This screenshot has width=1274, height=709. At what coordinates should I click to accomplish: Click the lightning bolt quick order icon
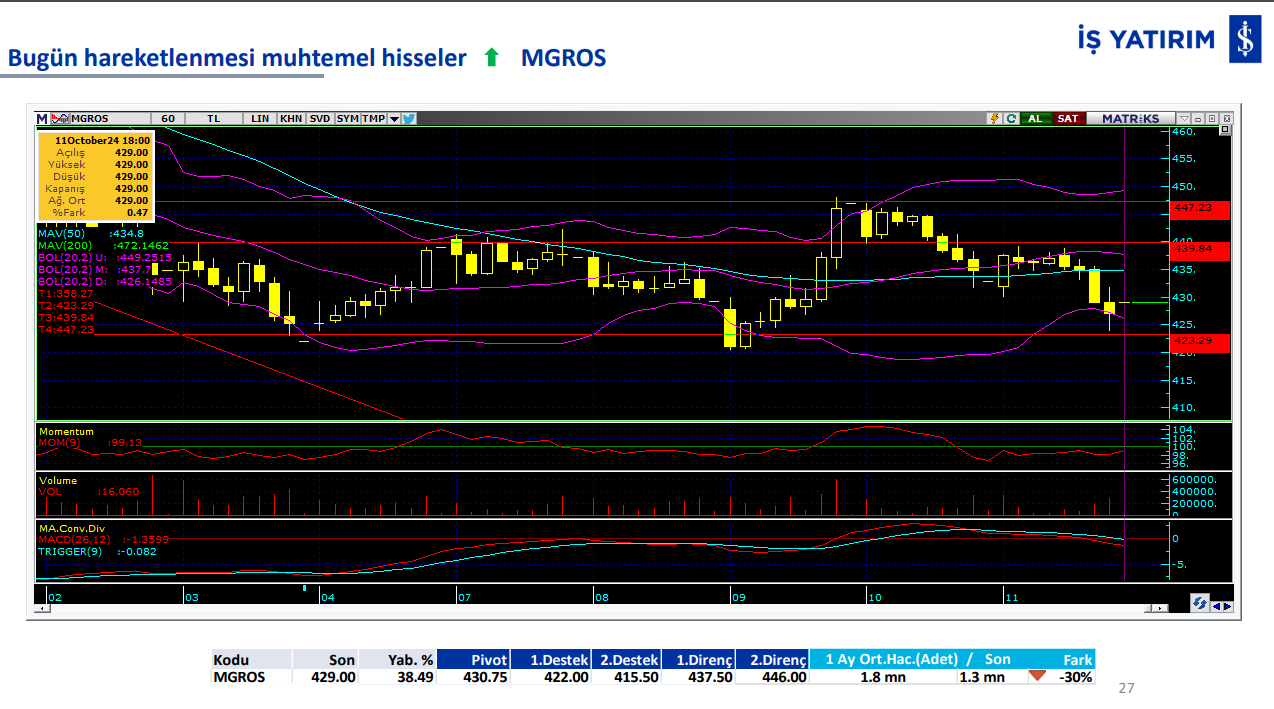point(994,118)
